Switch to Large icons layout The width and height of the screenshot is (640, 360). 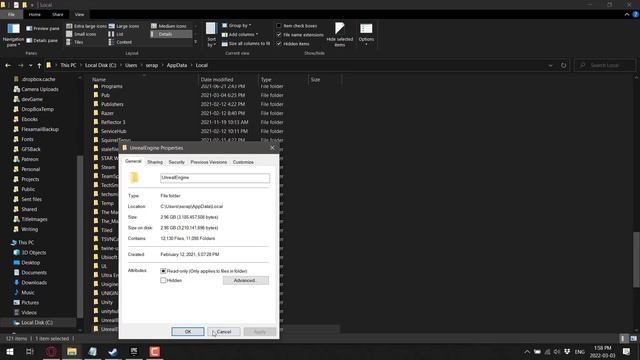point(124,26)
